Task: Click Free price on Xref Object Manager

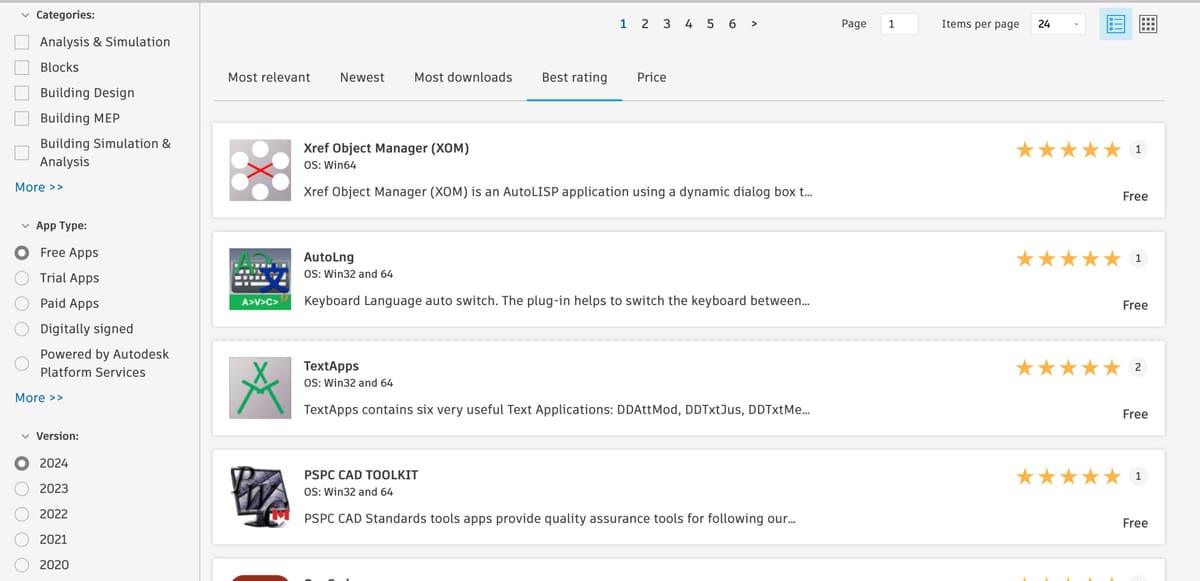Action: pyautogui.click(x=1135, y=196)
